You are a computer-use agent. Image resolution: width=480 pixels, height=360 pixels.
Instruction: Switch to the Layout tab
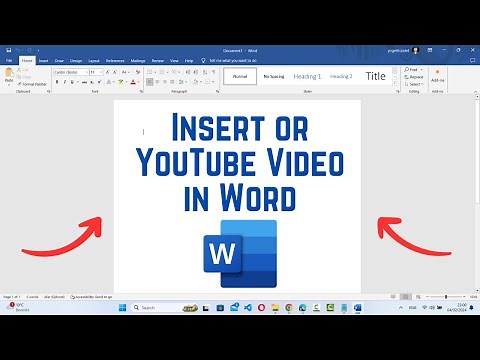click(x=94, y=61)
